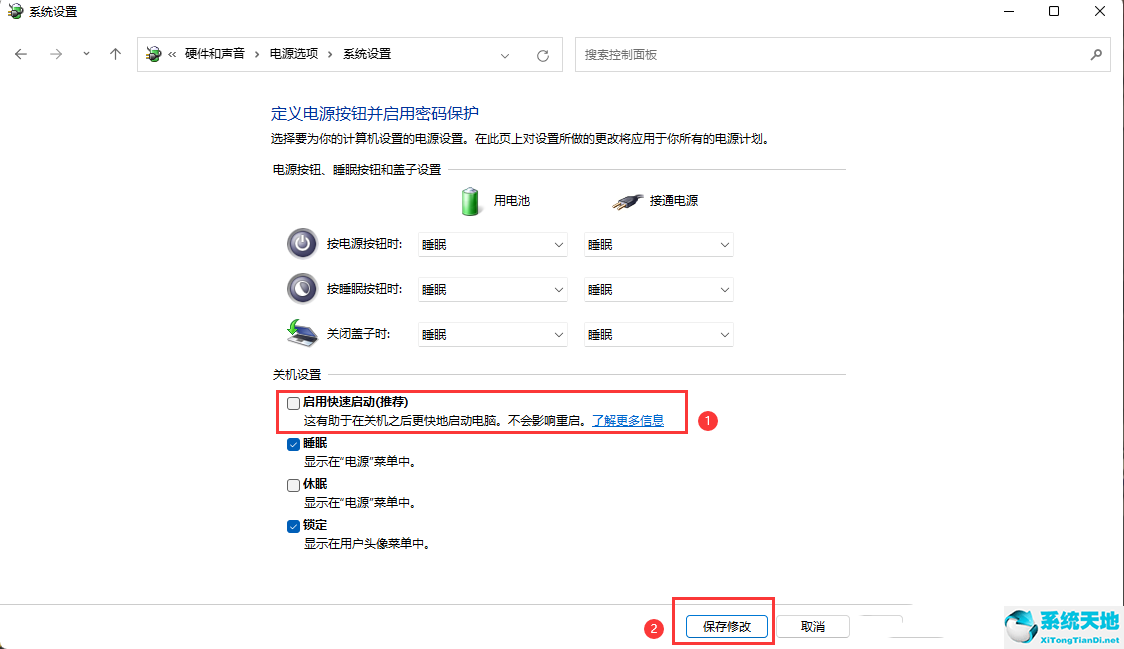Toggle the 锁定 checkbox
Viewport: 1124px width, 649px height.
click(x=293, y=526)
